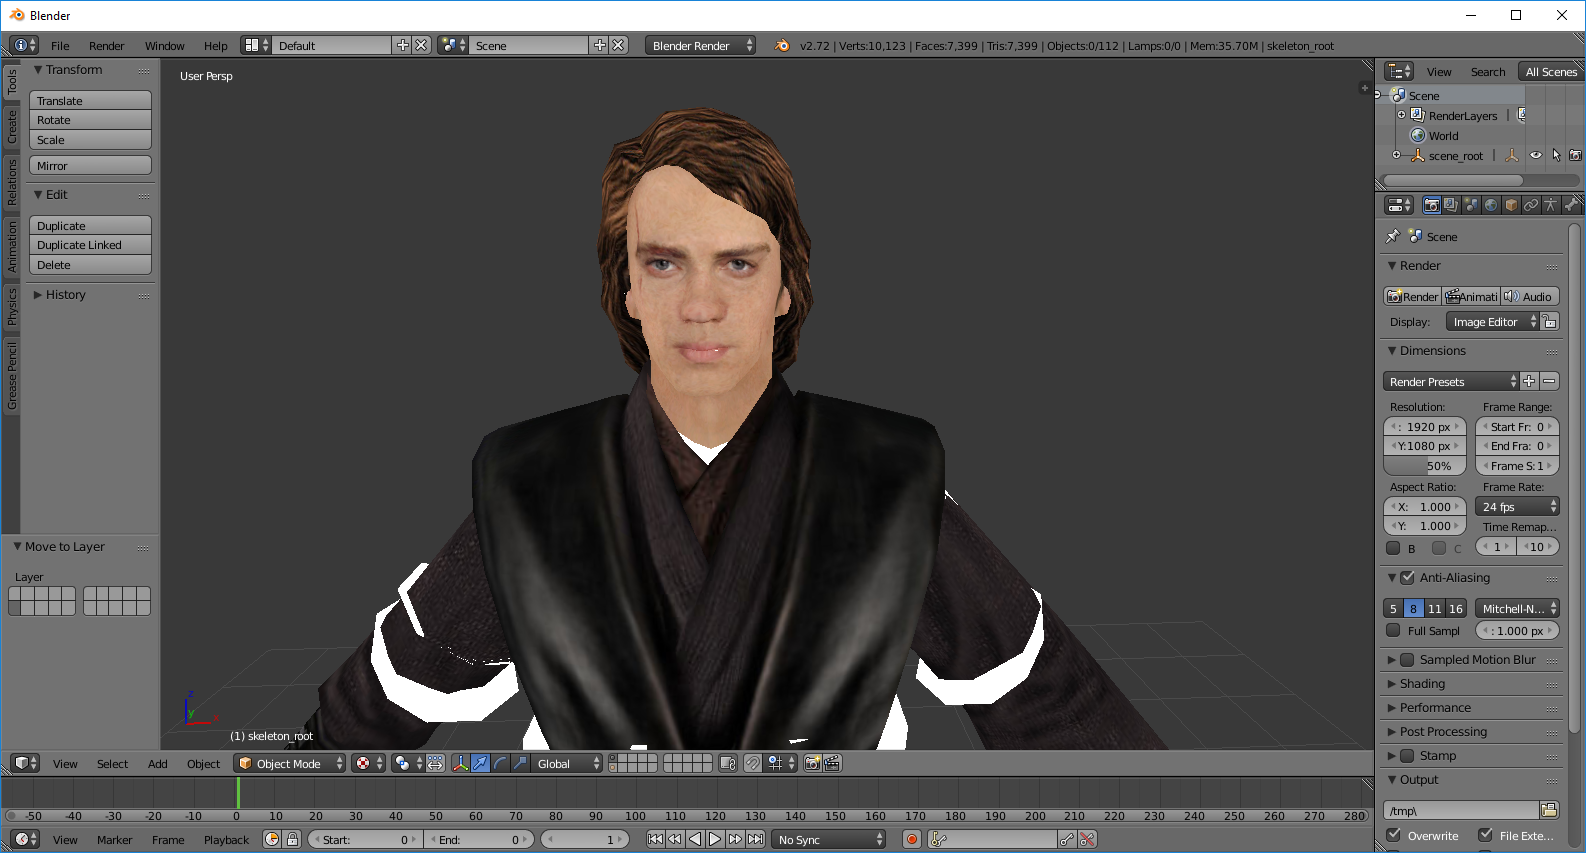Select the translate manipulator arrow icon
1586x853 pixels.
pyautogui.click(x=480, y=763)
